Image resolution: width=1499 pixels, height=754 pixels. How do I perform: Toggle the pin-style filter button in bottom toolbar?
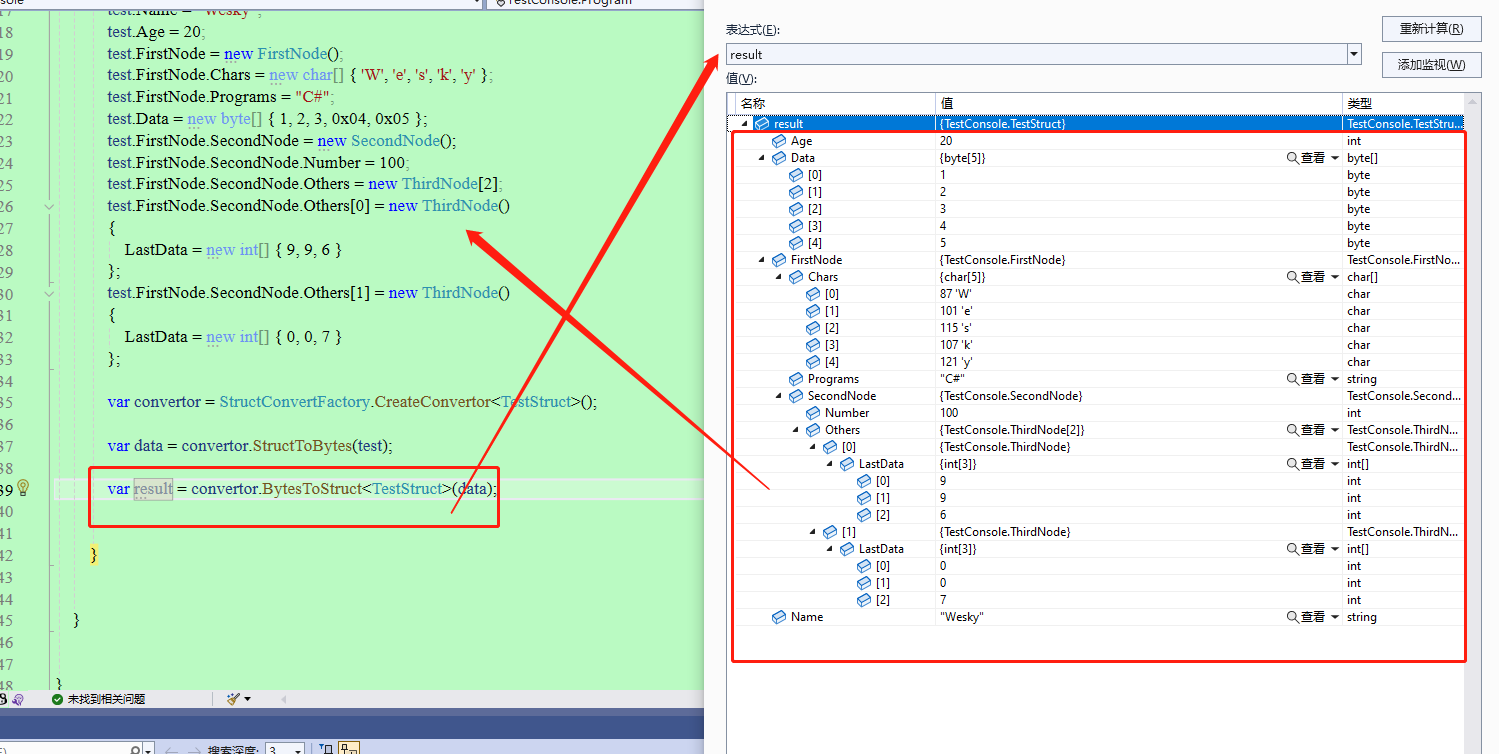[325, 749]
